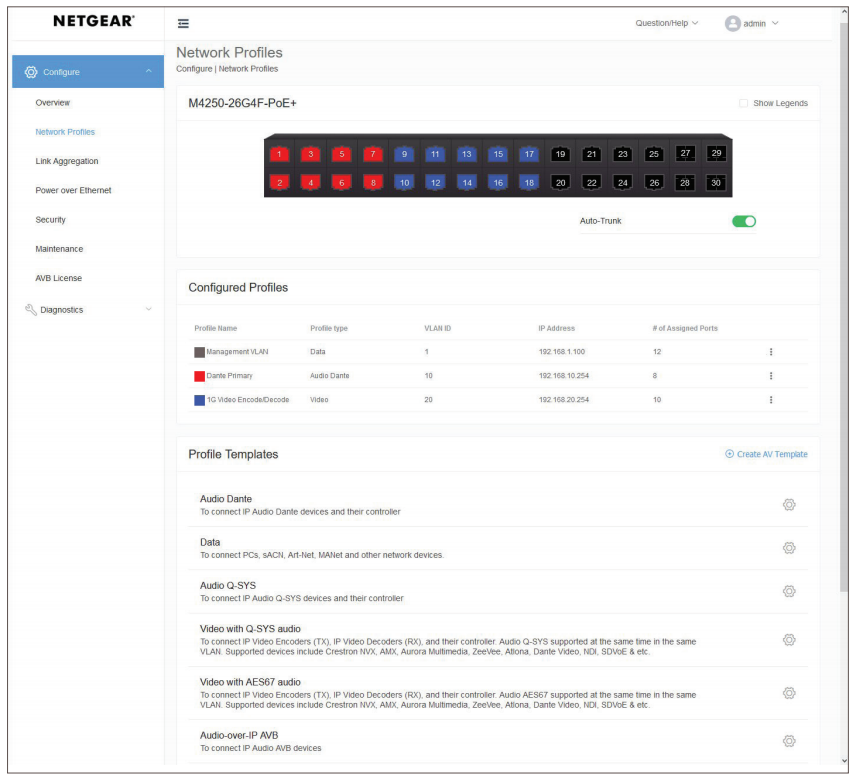Viewport: 856px width, 780px height.
Task: Click the Video with AES67 audio title
Action: coord(250,682)
